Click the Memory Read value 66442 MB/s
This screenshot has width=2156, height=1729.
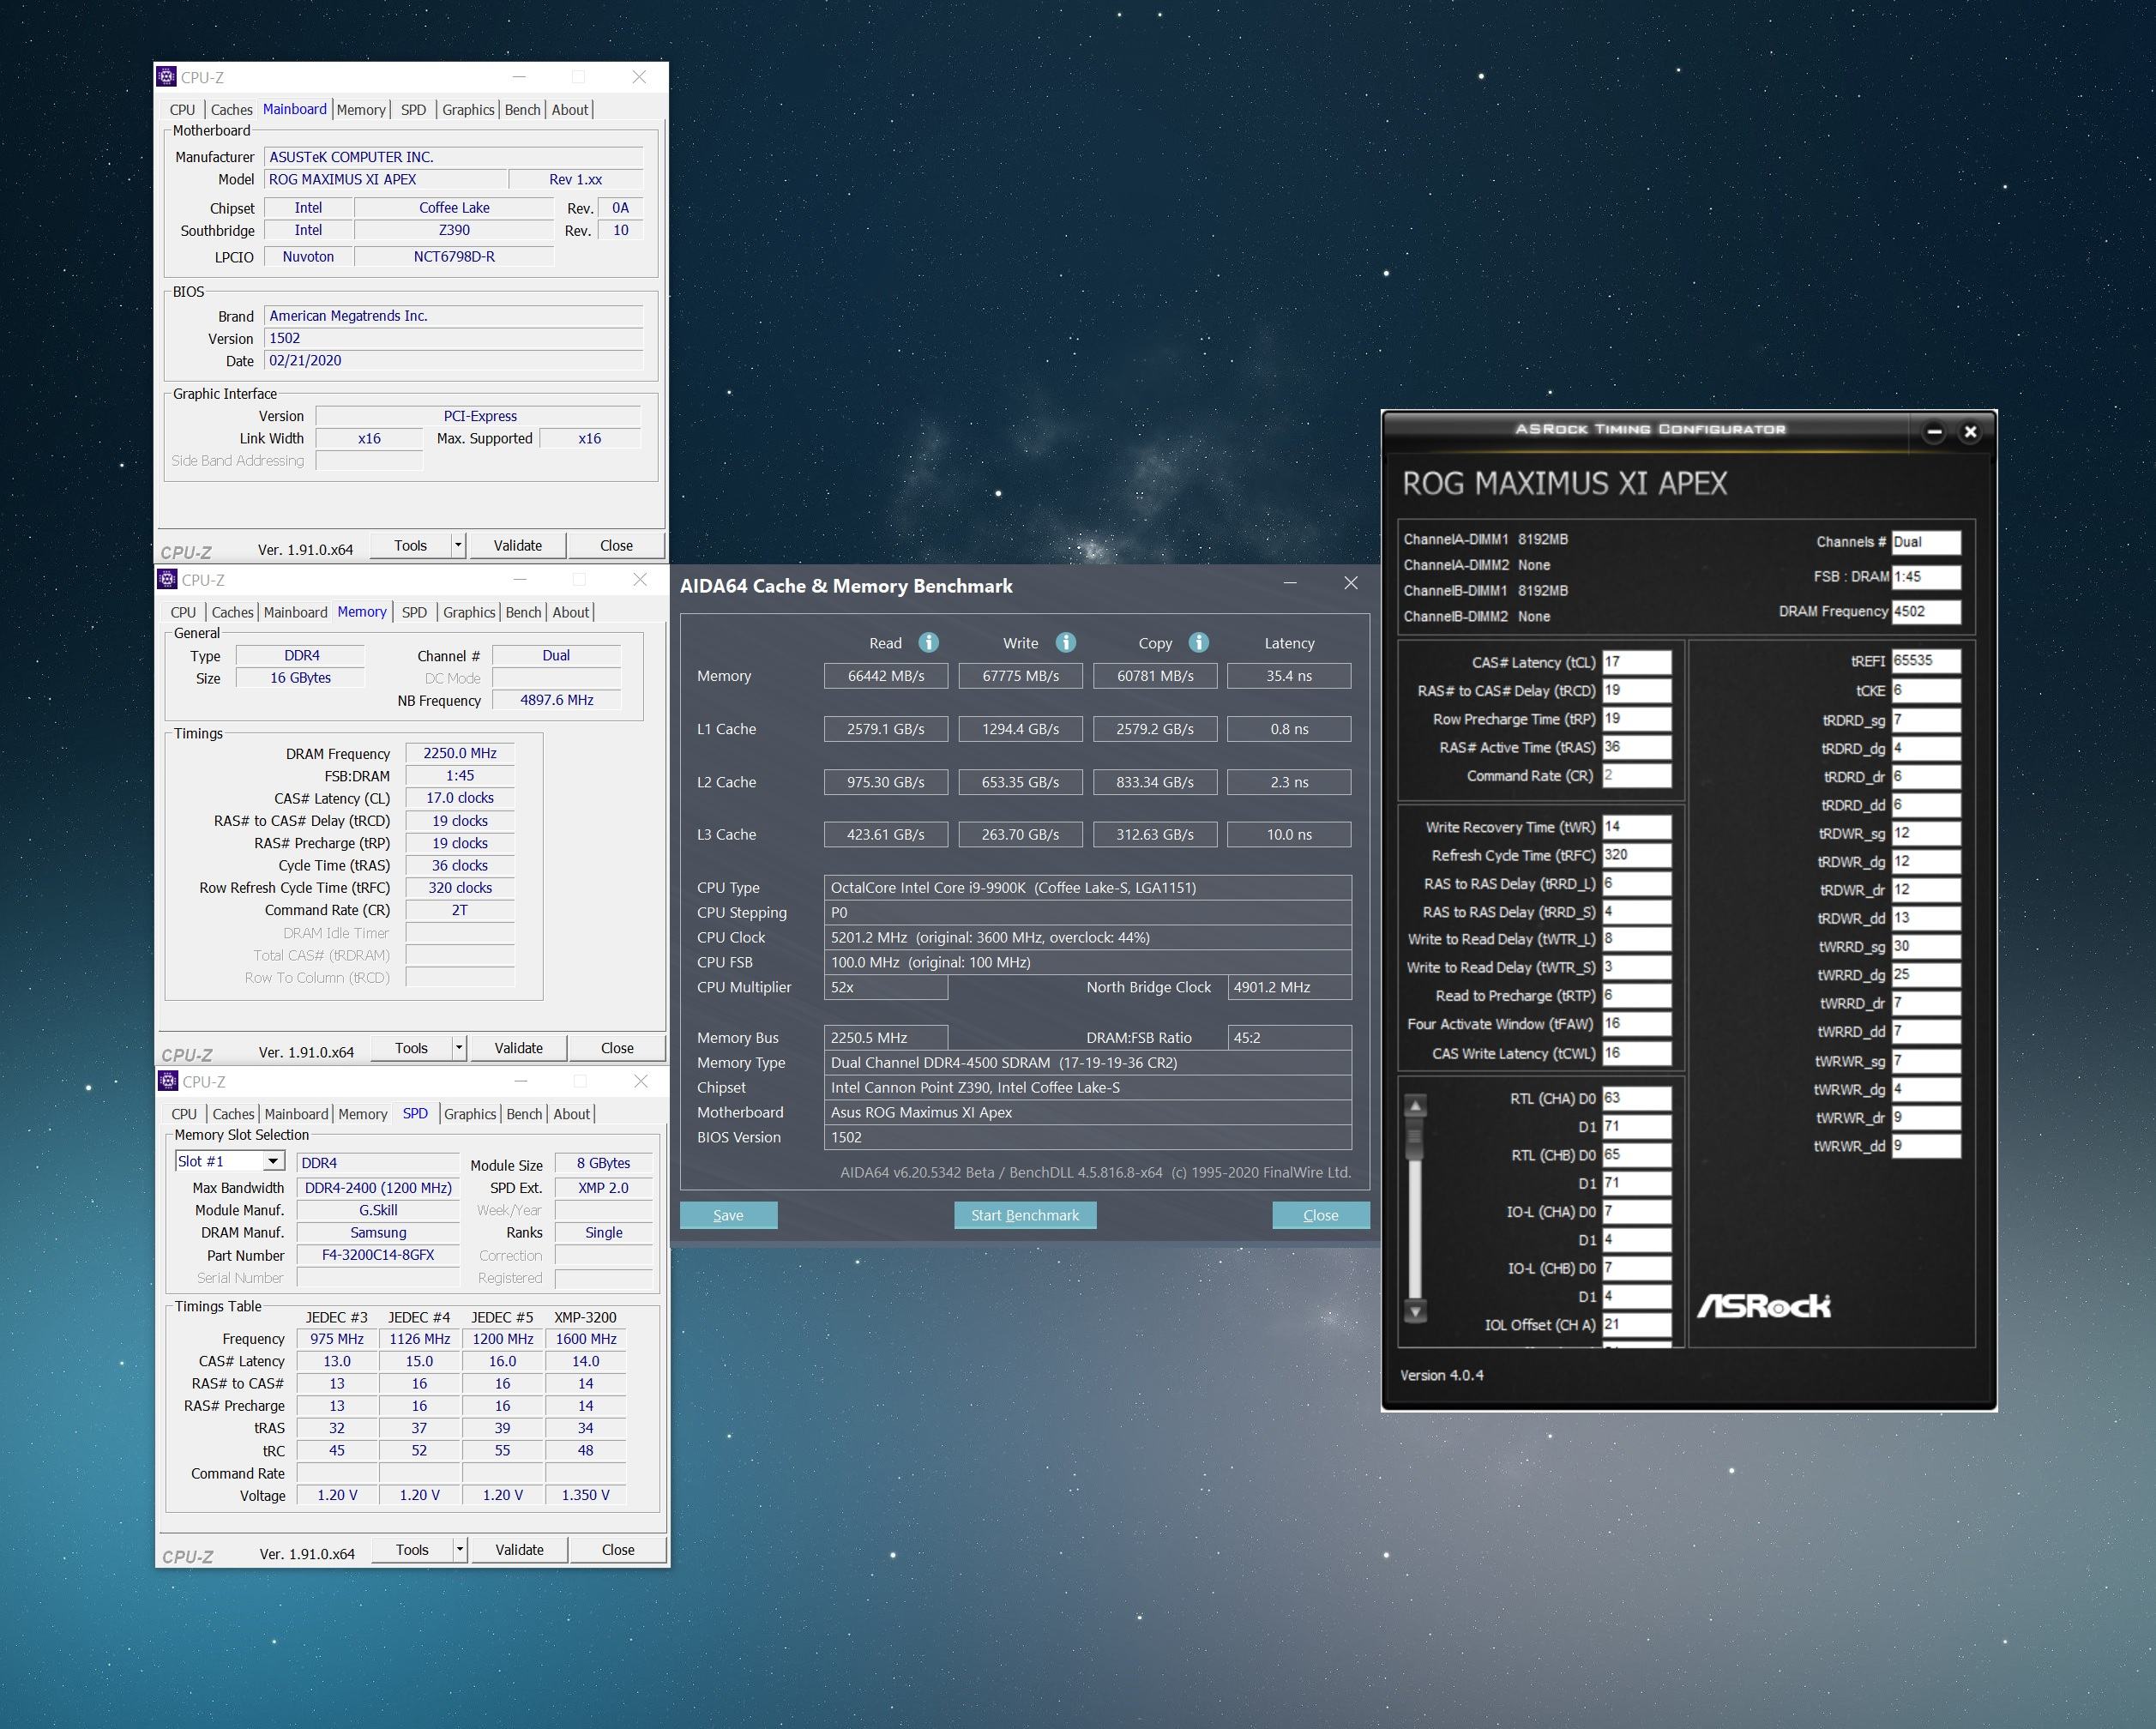(x=885, y=676)
